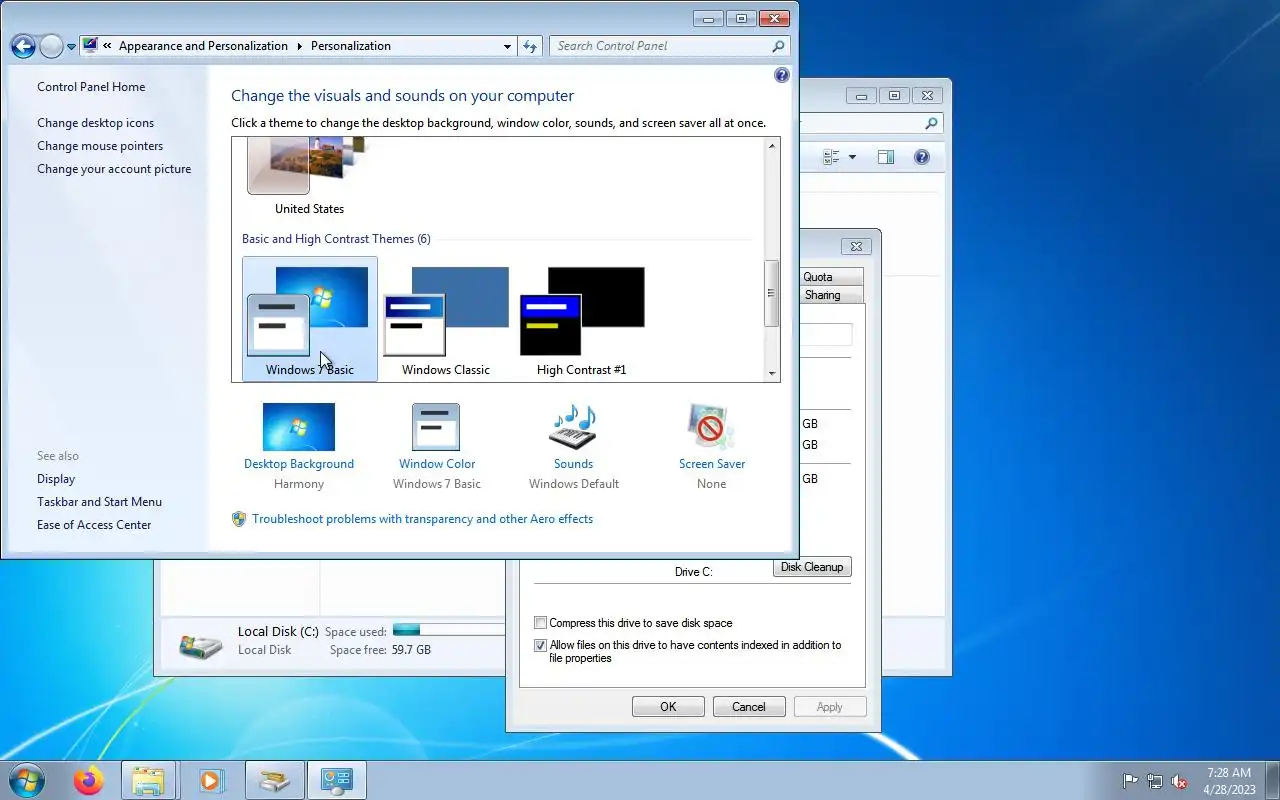Click the Back arrow in Personalization window

pos(23,46)
